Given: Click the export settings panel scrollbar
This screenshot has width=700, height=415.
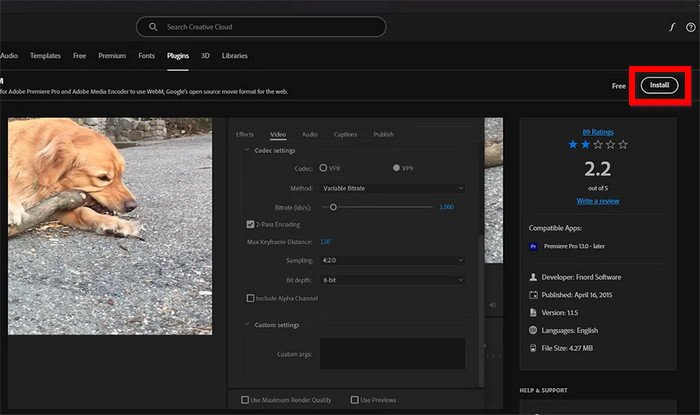Looking at the screenshot, I should 481,310.
